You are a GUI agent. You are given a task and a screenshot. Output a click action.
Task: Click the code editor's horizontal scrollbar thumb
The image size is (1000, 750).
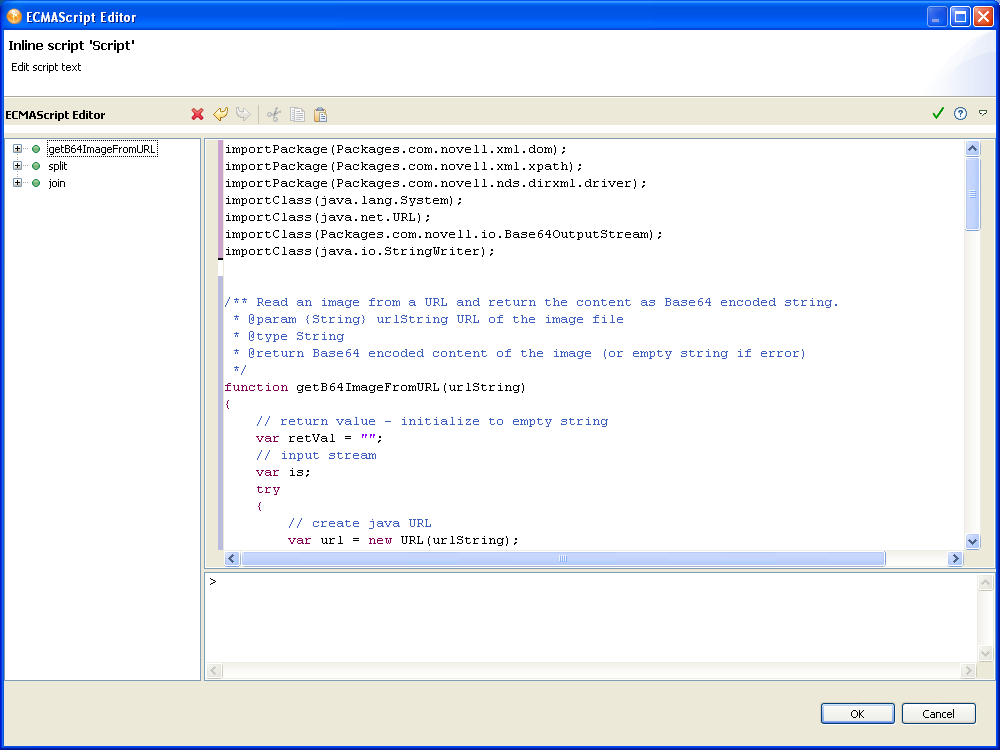pyautogui.click(x=562, y=559)
